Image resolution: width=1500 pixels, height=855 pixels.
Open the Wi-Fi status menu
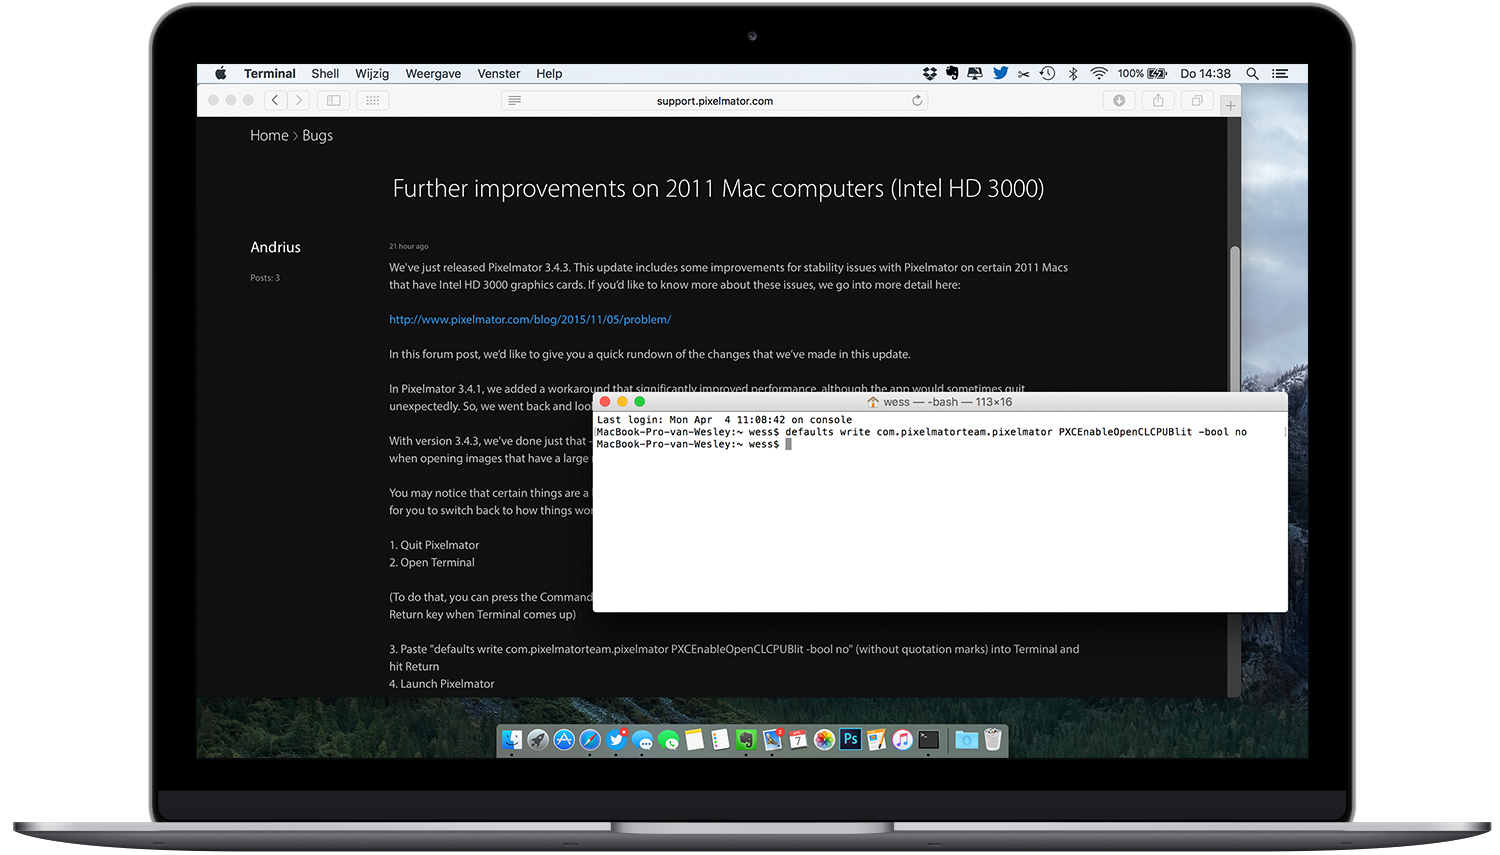[1099, 74]
